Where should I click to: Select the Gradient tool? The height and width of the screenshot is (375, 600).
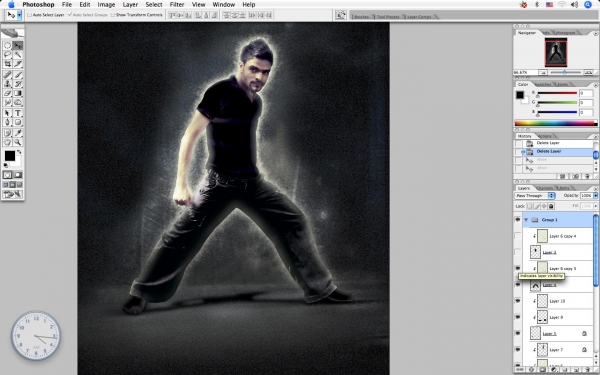[18, 93]
